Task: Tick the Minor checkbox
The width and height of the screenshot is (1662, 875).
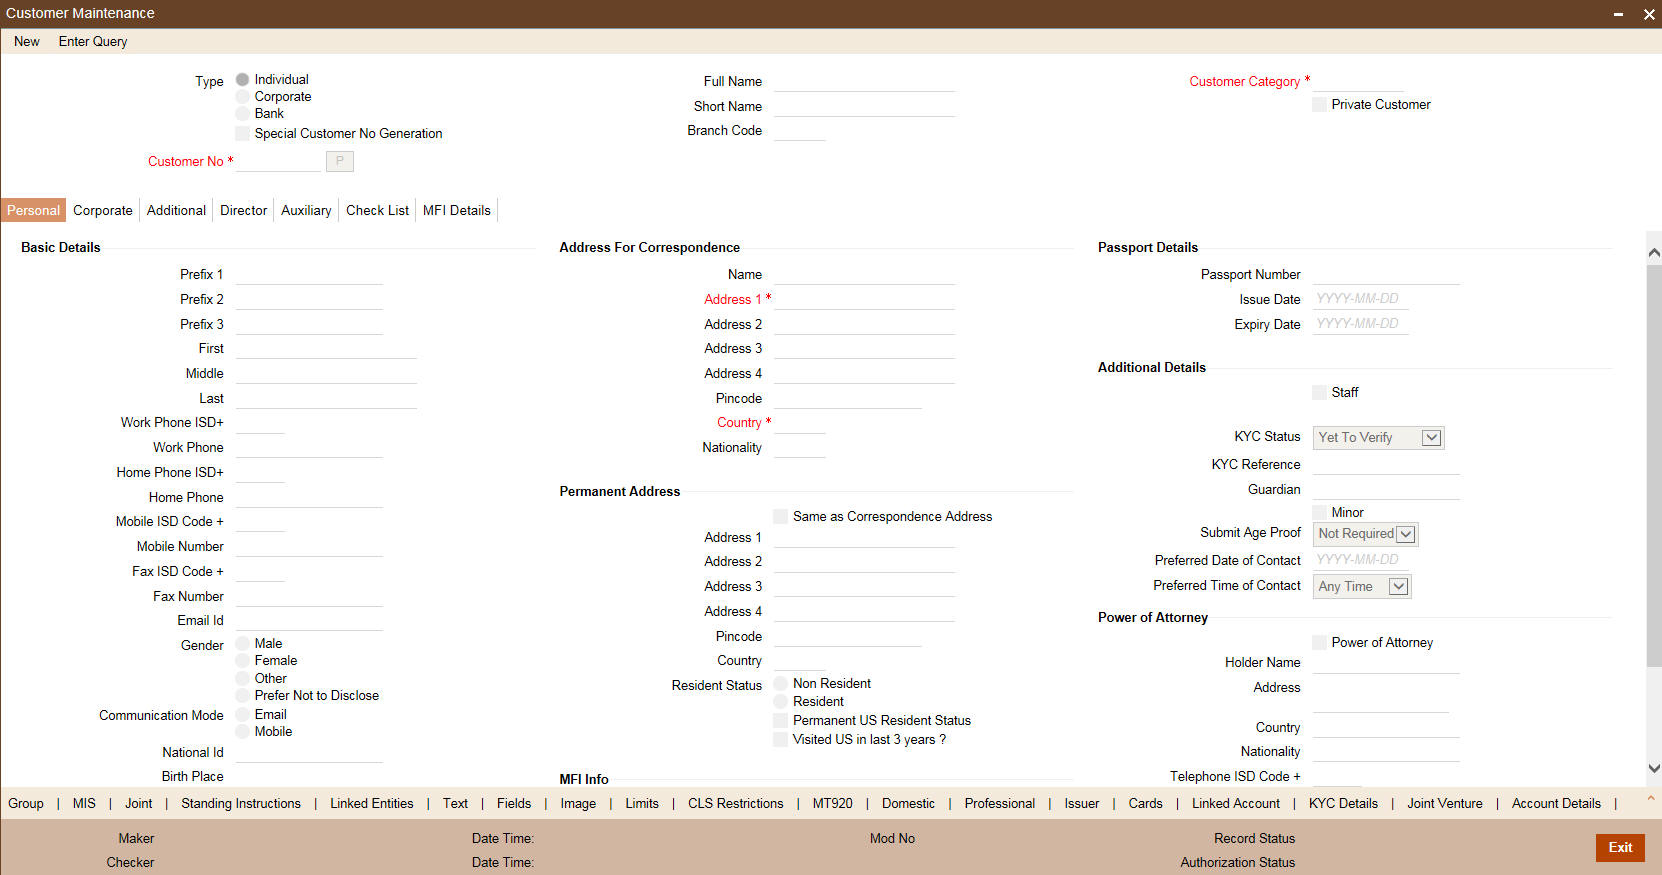Action: (x=1319, y=512)
